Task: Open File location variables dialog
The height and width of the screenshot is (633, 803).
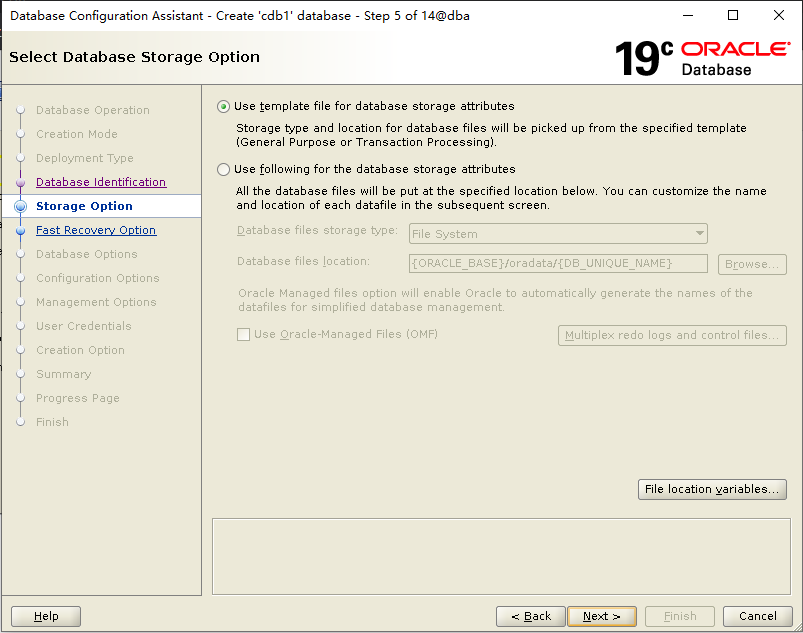Action: [x=712, y=489]
